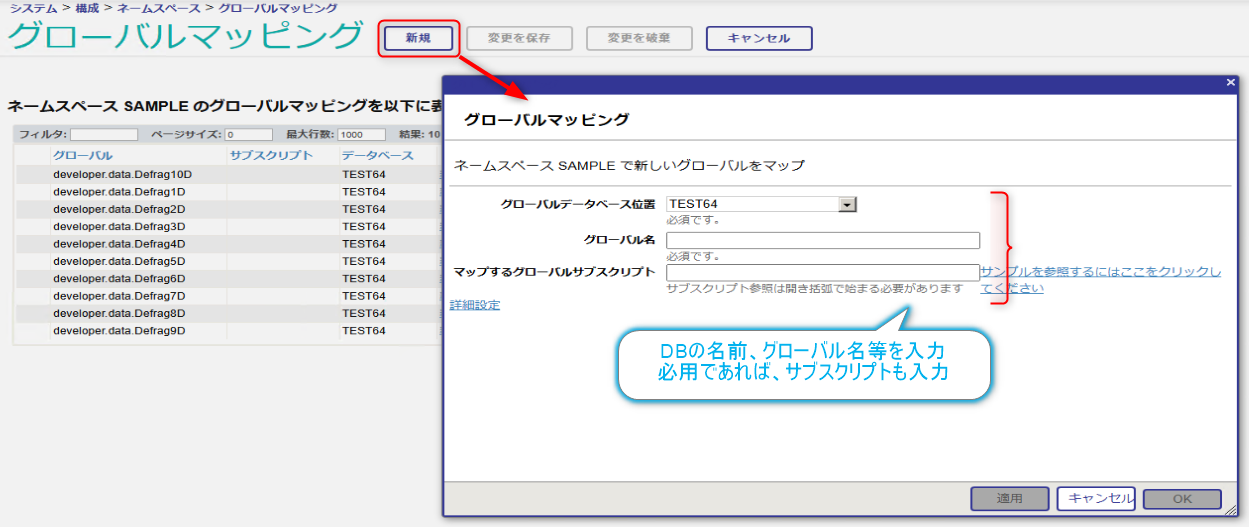Screen dimensions: 1249x527
Task: Select row developer.data.Defrag5D
Action: pos(228,261)
